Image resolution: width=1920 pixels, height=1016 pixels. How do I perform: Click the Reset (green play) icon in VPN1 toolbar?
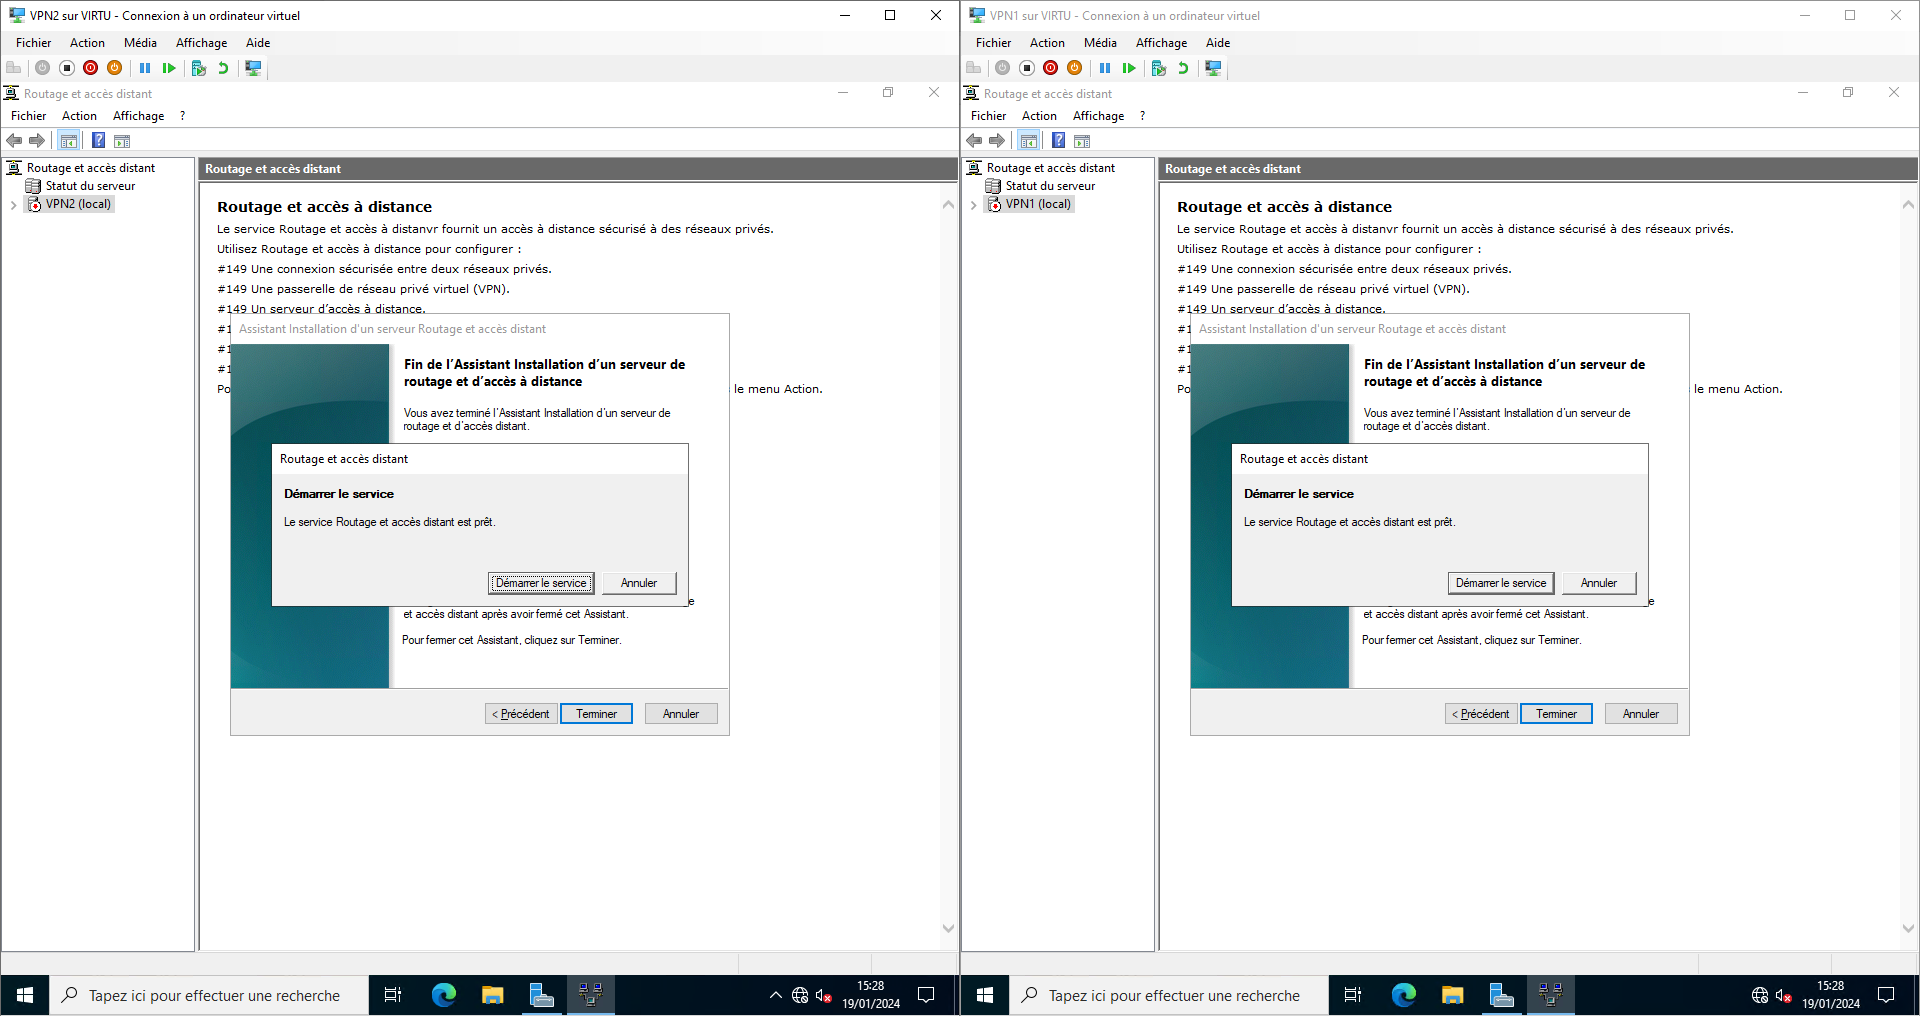pos(1129,68)
